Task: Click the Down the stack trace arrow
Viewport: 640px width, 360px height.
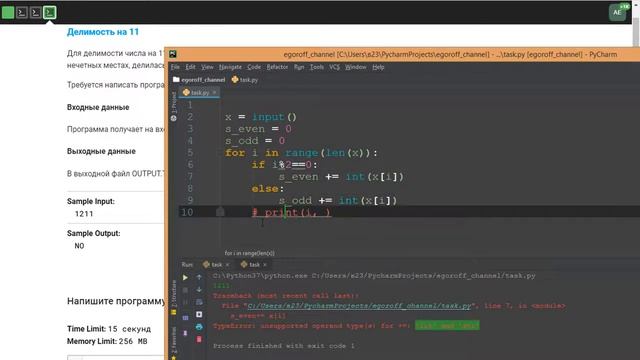Action: click(199, 289)
